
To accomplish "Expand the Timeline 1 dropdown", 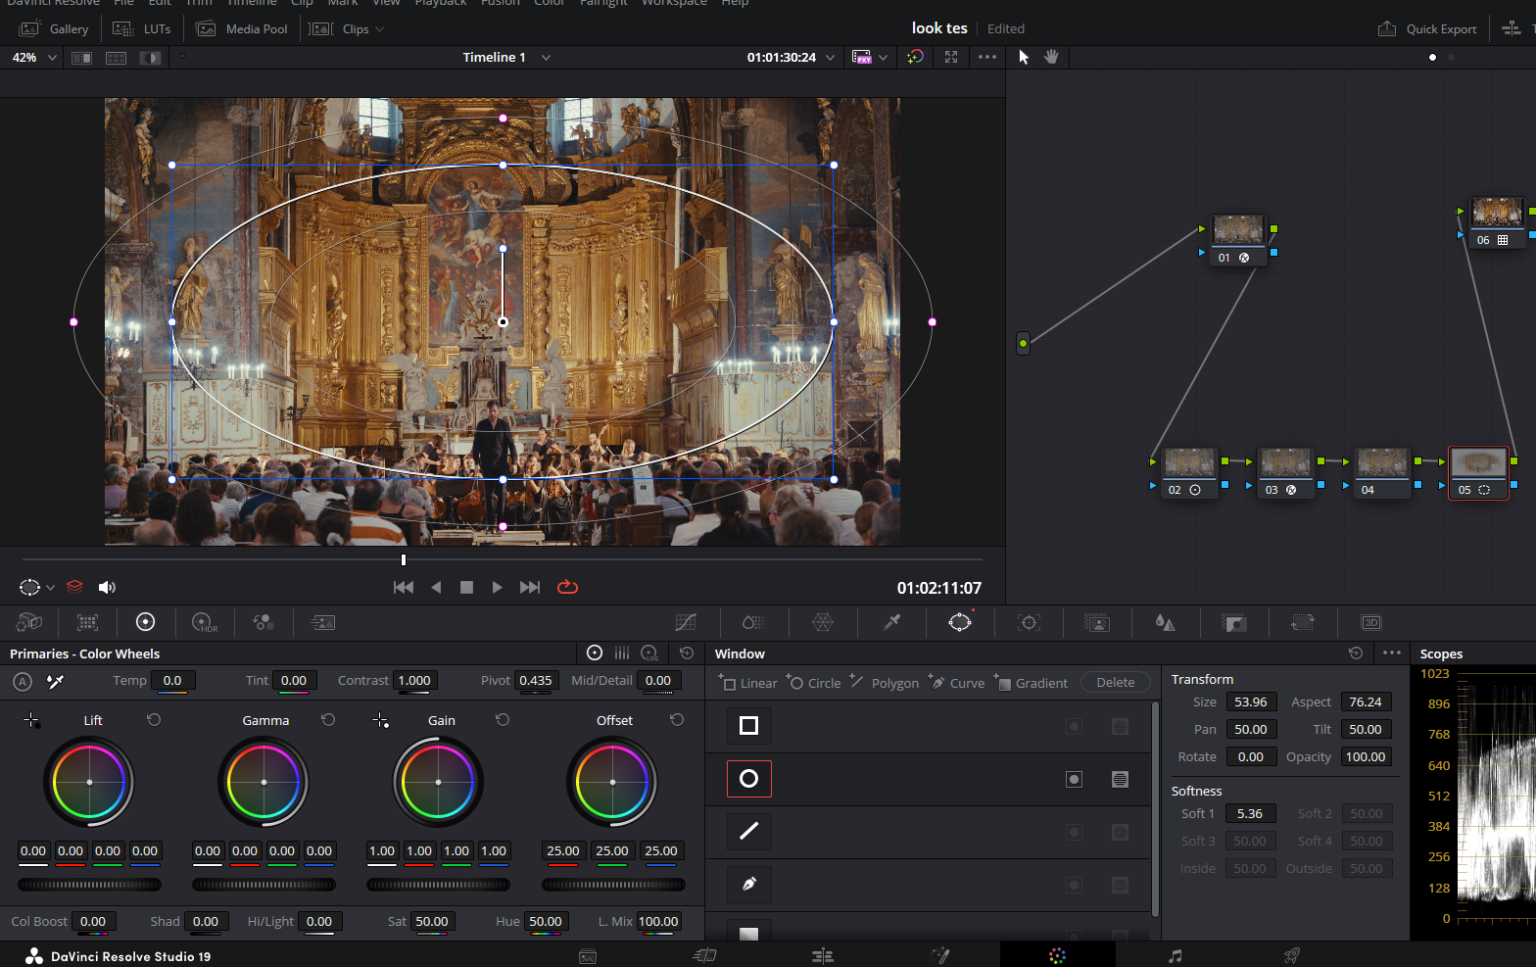I will pyautogui.click(x=546, y=58).
